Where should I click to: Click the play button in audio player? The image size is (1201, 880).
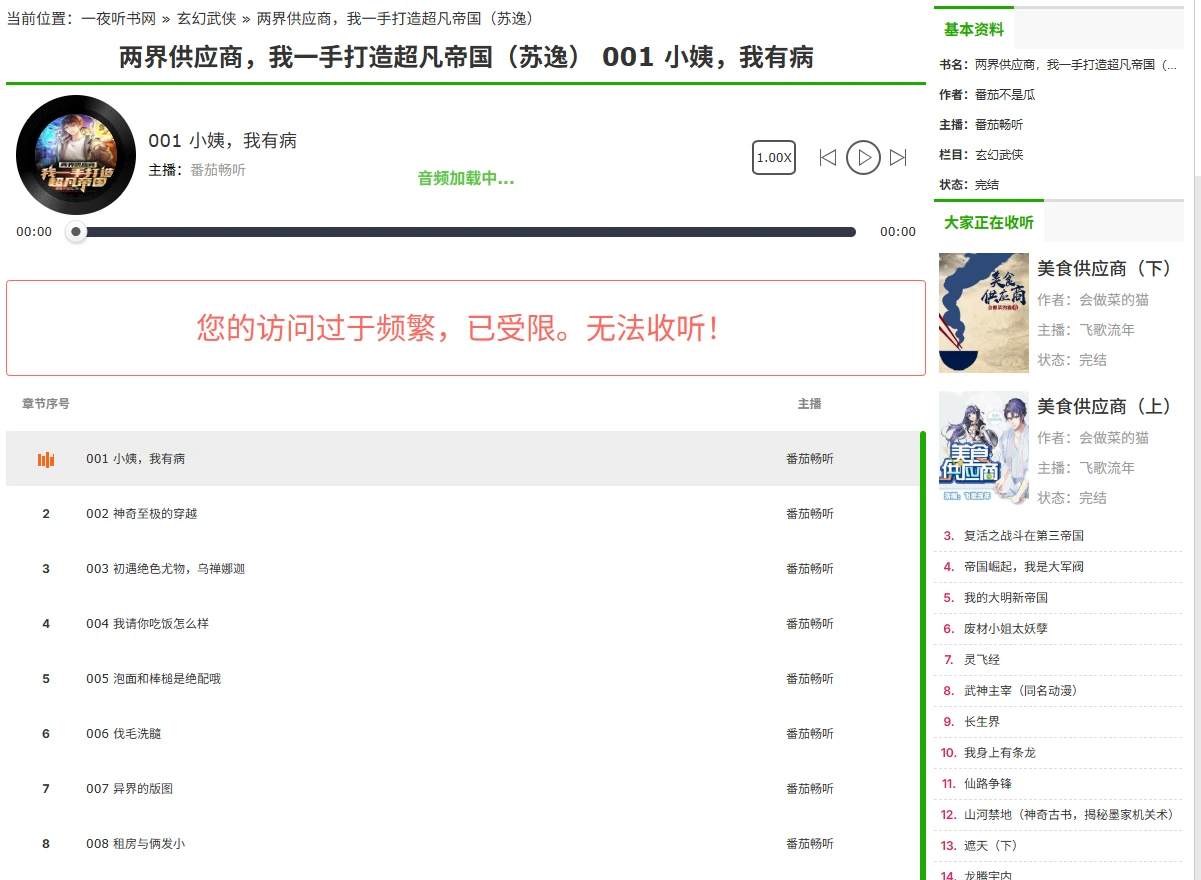[863, 158]
